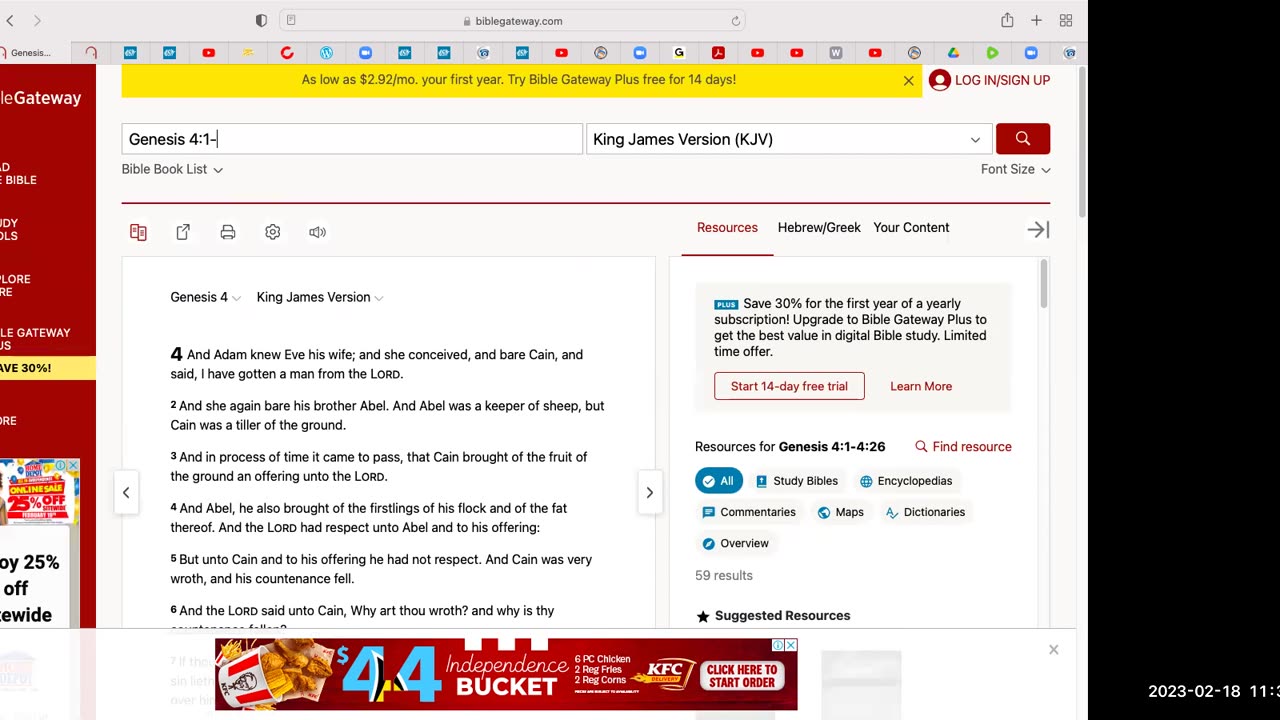The image size is (1280, 720).
Task: Show Safari tab overview grid
Action: click(1066, 20)
